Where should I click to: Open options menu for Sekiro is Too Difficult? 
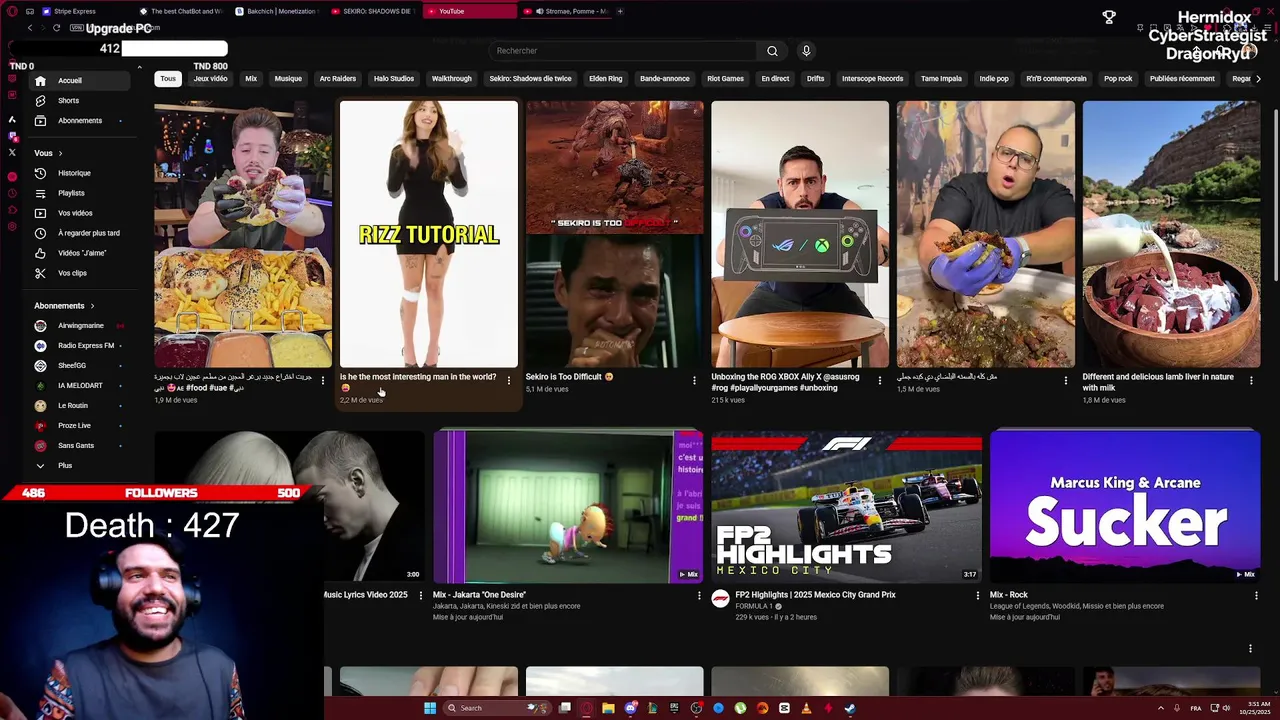pos(694,380)
